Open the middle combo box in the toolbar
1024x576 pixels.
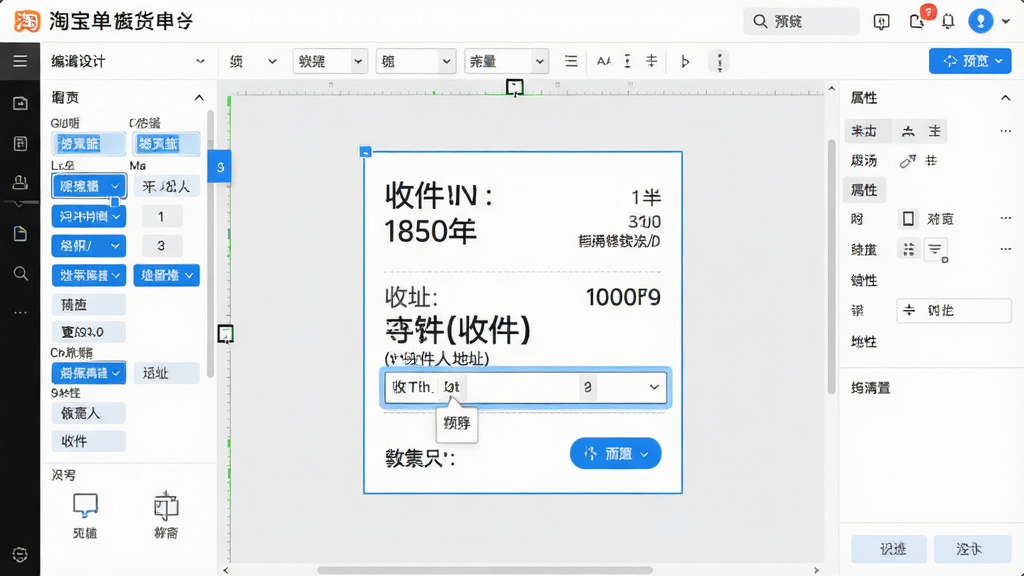coord(415,61)
